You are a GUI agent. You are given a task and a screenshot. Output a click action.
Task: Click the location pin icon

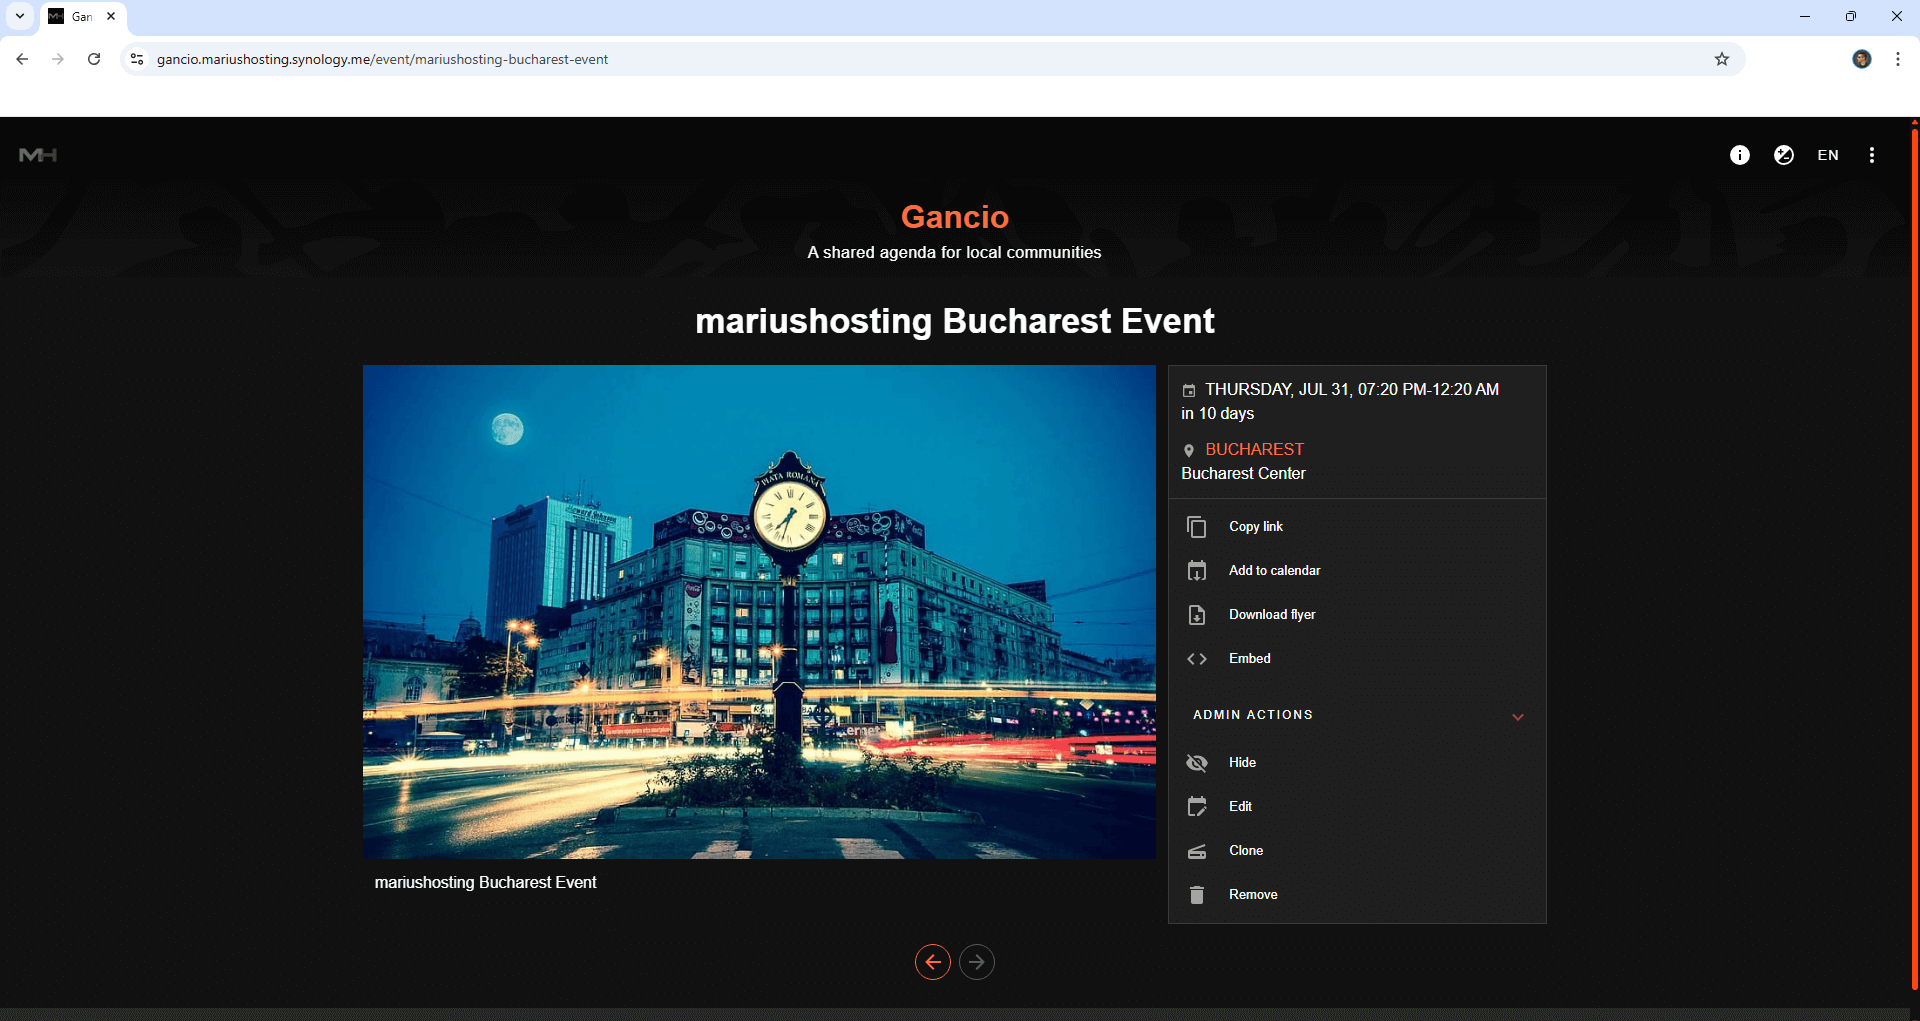pos(1189,450)
